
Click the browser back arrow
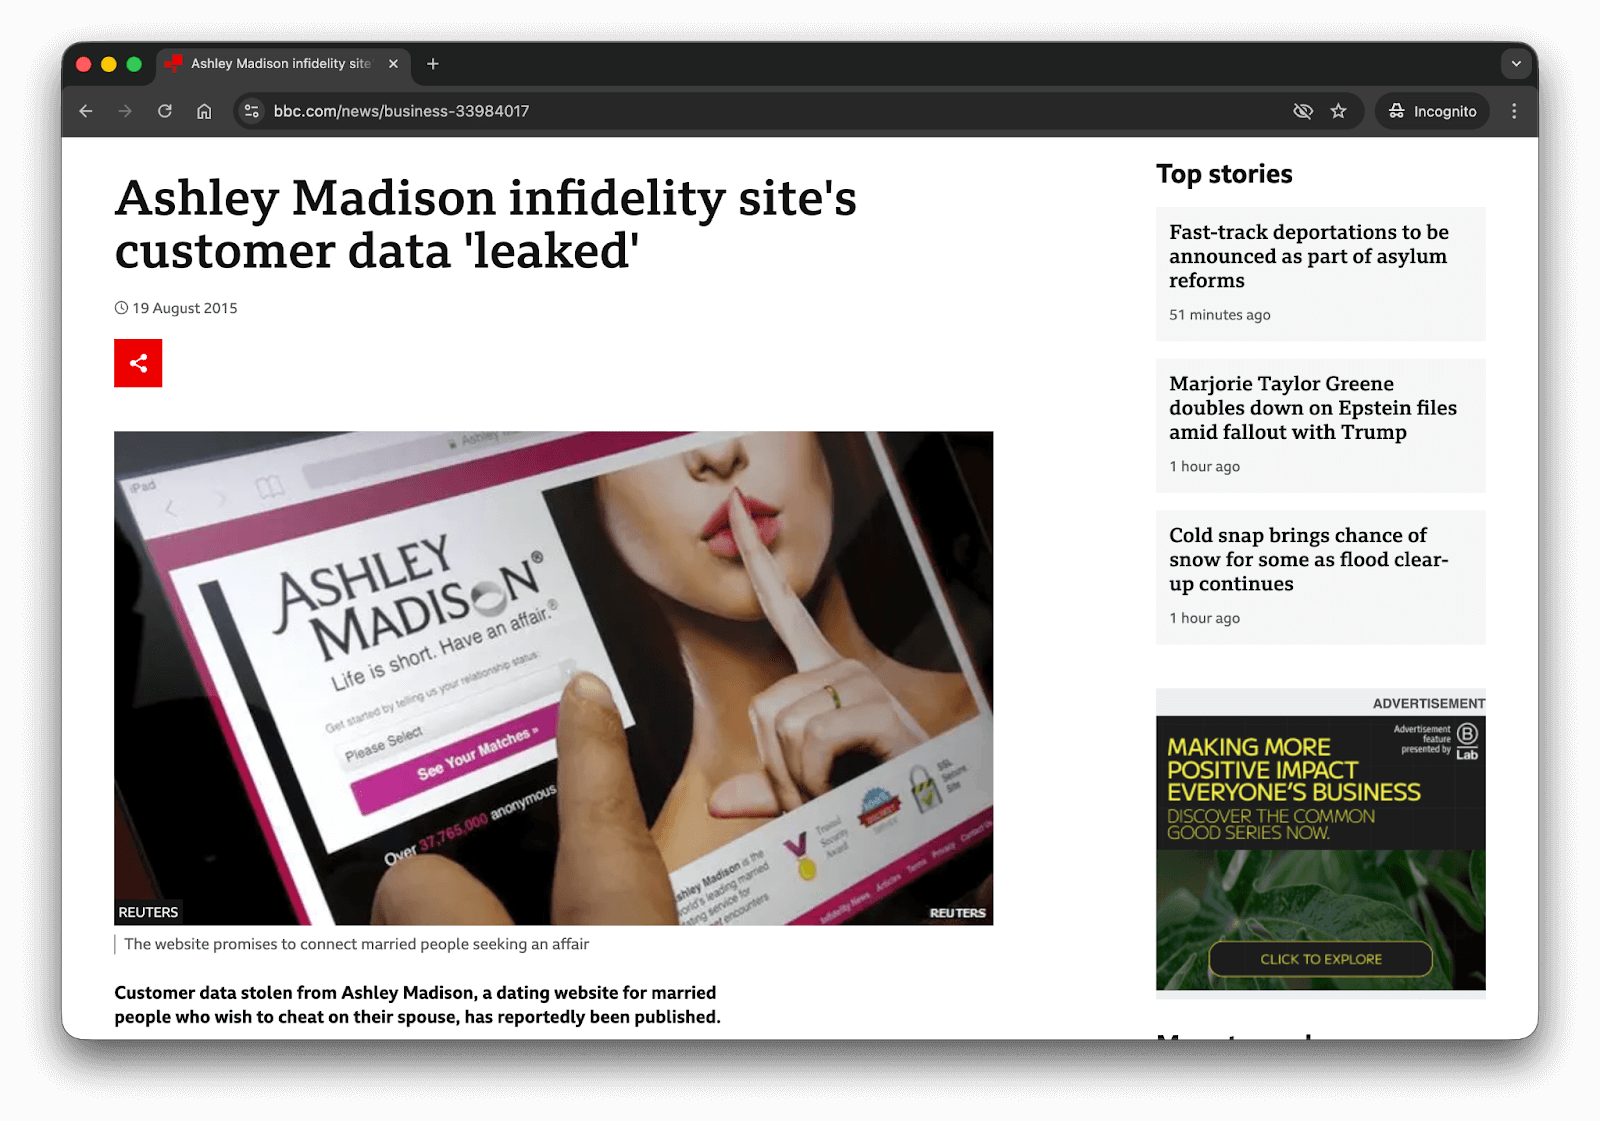pyautogui.click(x=86, y=111)
